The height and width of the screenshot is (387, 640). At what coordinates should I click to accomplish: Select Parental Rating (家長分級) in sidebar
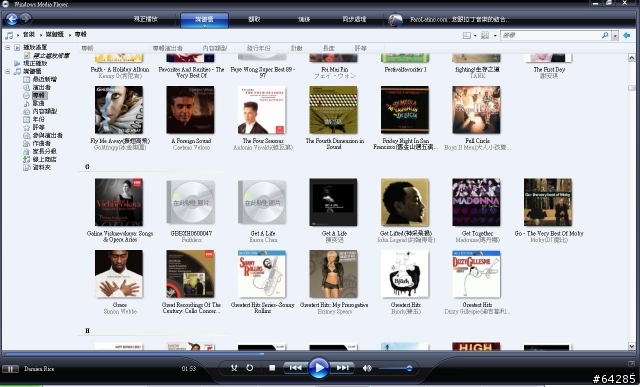(x=40, y=151)
